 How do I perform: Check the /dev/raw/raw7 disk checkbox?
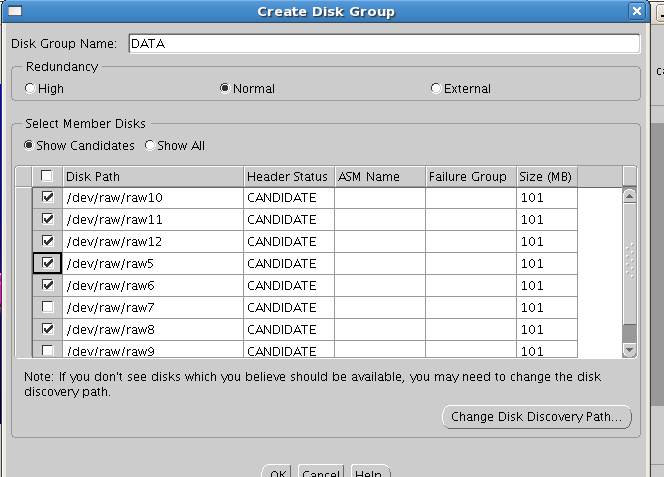(48, 306)
